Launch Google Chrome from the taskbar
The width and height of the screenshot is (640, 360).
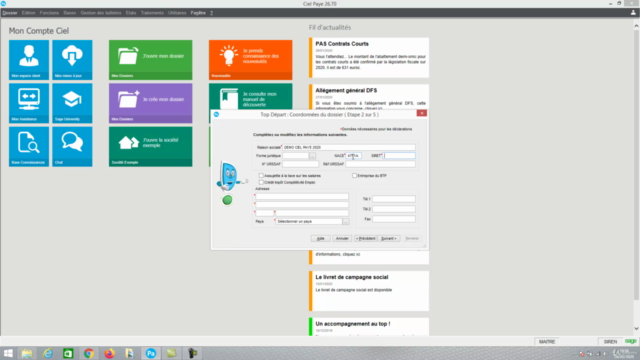coord(89,353)
